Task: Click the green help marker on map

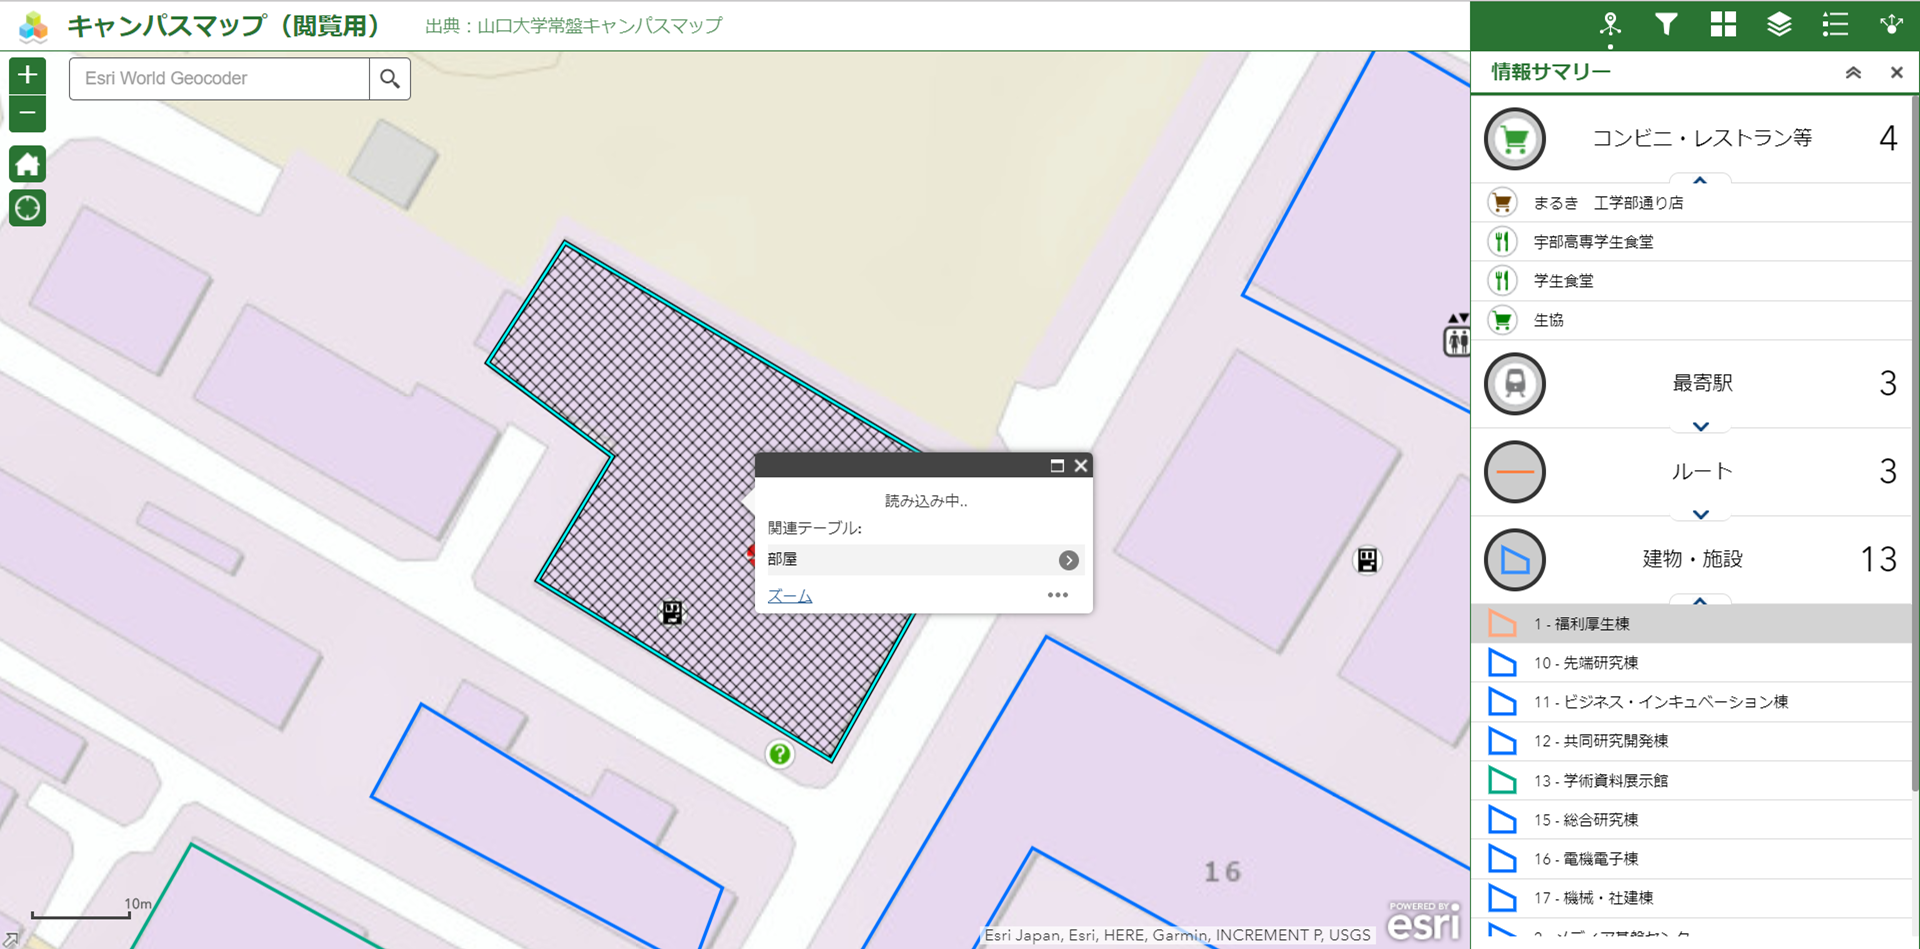Action: (780, 754)
